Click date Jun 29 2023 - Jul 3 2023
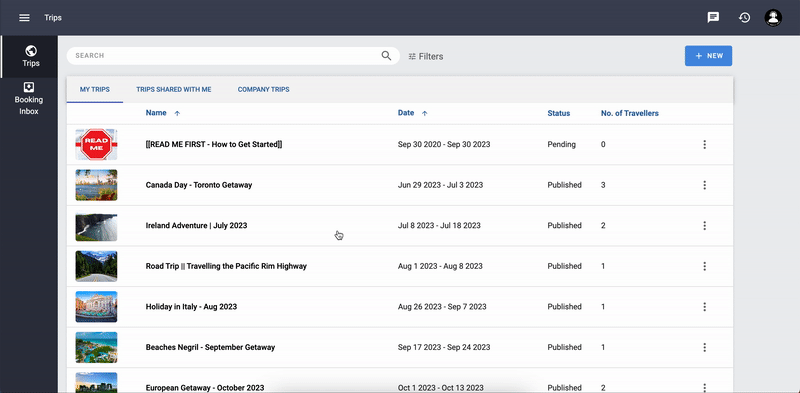Image resolution: width=800 pixels, height=393 pixels. pyautogui.click(x=440, y=185)
